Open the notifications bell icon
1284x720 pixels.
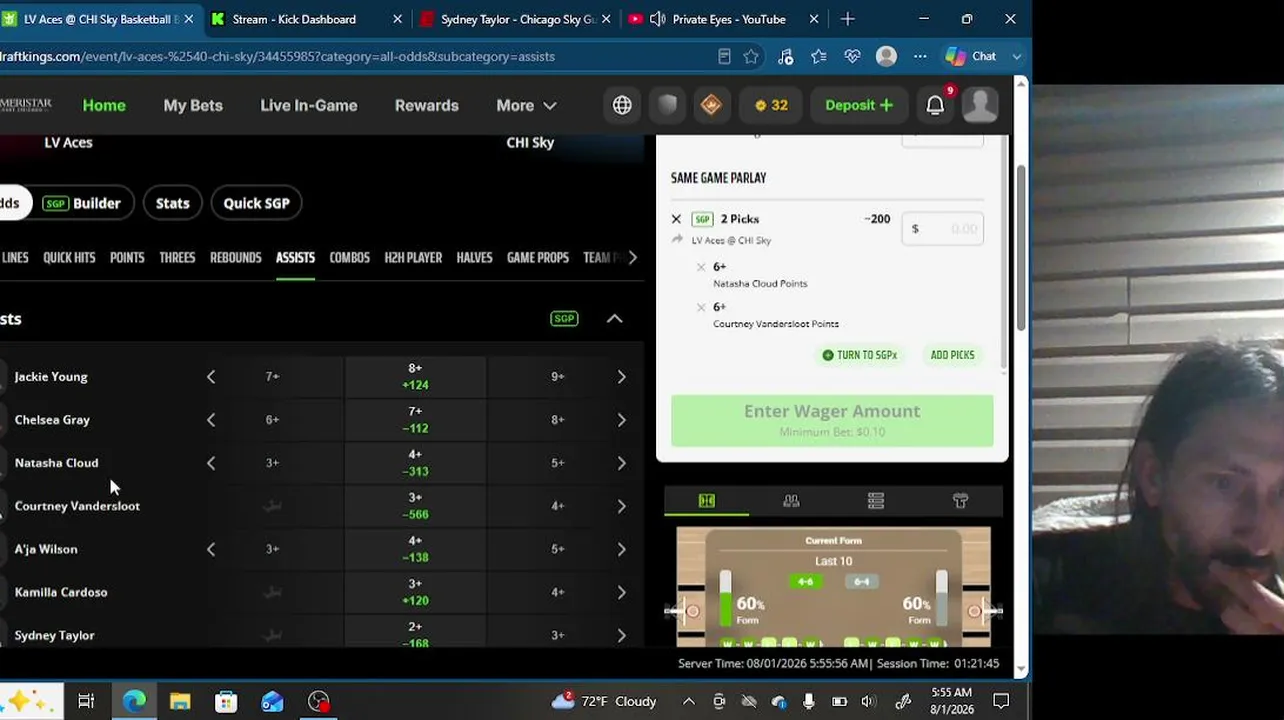point(935,105)
